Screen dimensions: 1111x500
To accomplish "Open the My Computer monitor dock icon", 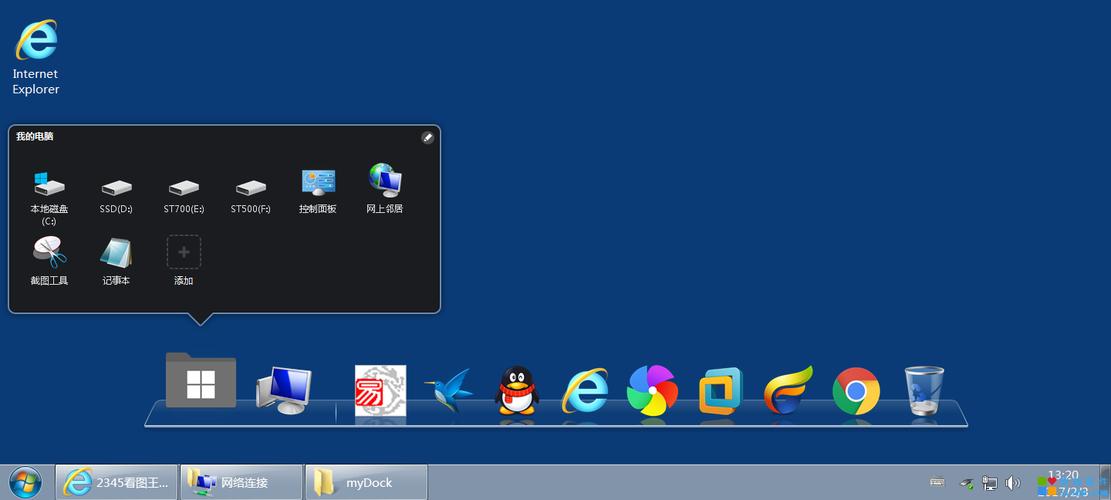I will (x=284, y=390).
